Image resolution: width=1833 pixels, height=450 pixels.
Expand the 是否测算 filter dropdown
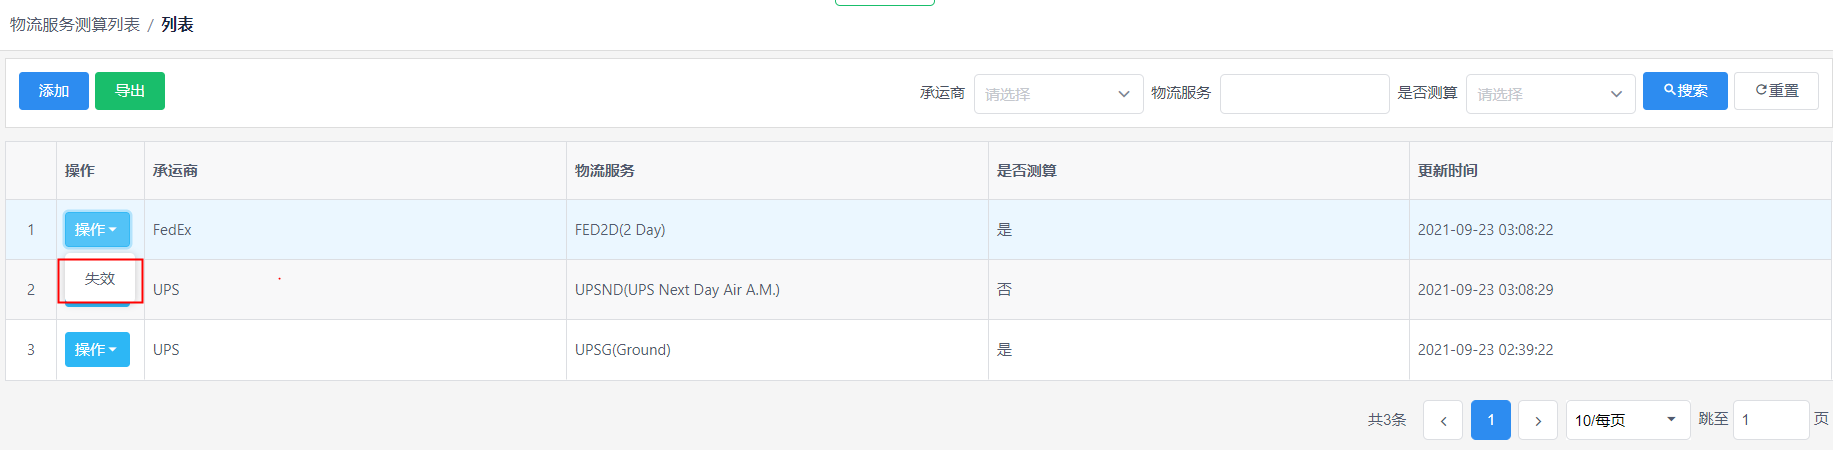pos(1550,94)
